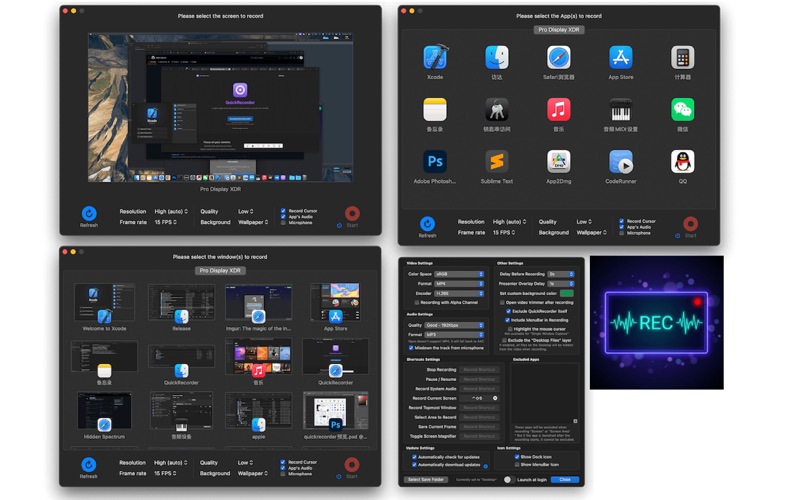
Task: Select Adobe Photoshop in app picker
Action: (x=435, y=162)
